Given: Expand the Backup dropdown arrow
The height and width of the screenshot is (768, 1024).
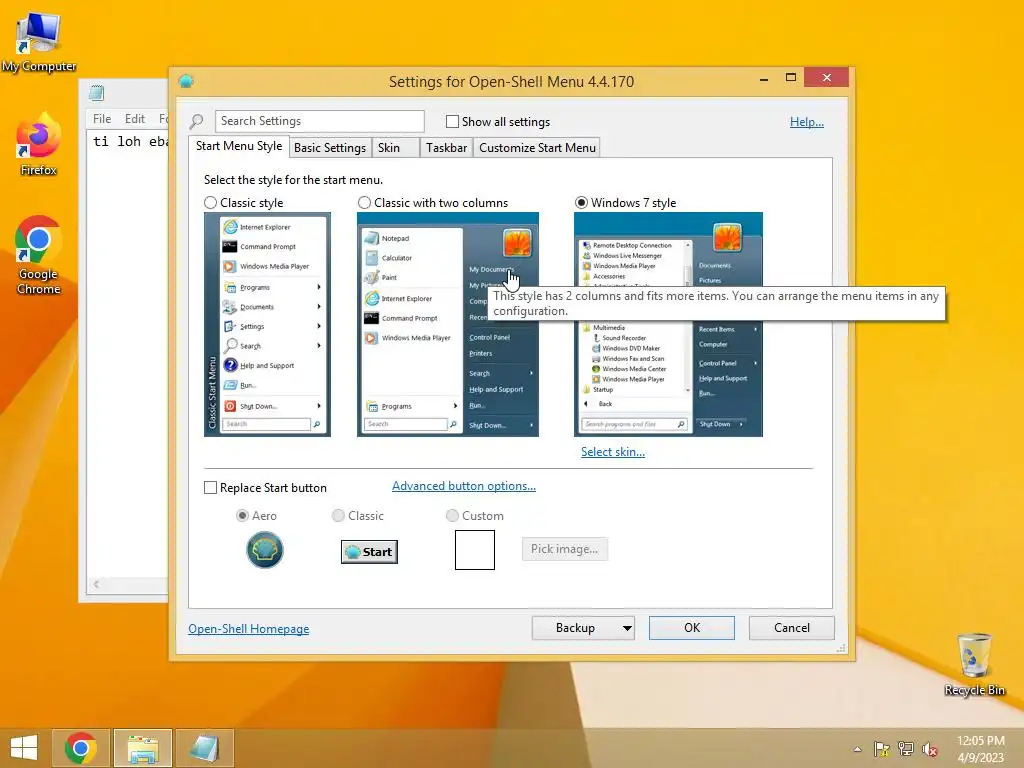Looking at the screenshot, I should pos(627,628).
